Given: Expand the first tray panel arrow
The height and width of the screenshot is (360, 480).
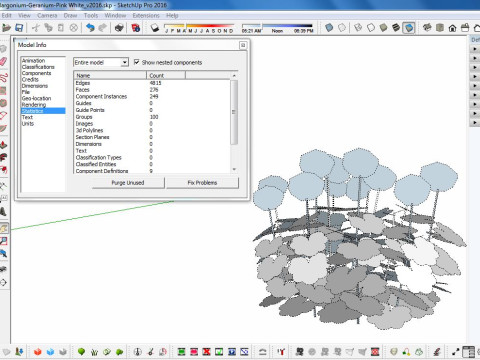Looking at the screenshot, I should (474, 49).
